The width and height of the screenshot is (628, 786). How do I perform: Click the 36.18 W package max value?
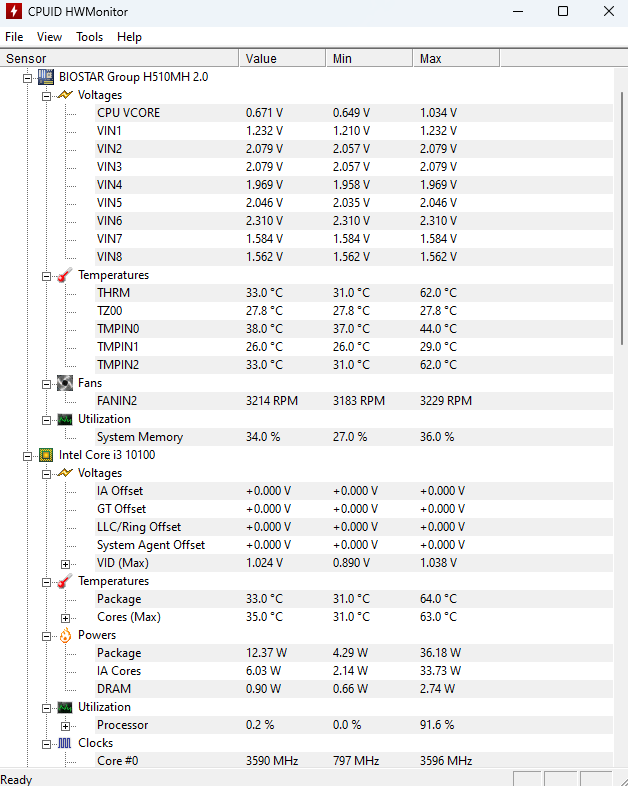(441, 653)
